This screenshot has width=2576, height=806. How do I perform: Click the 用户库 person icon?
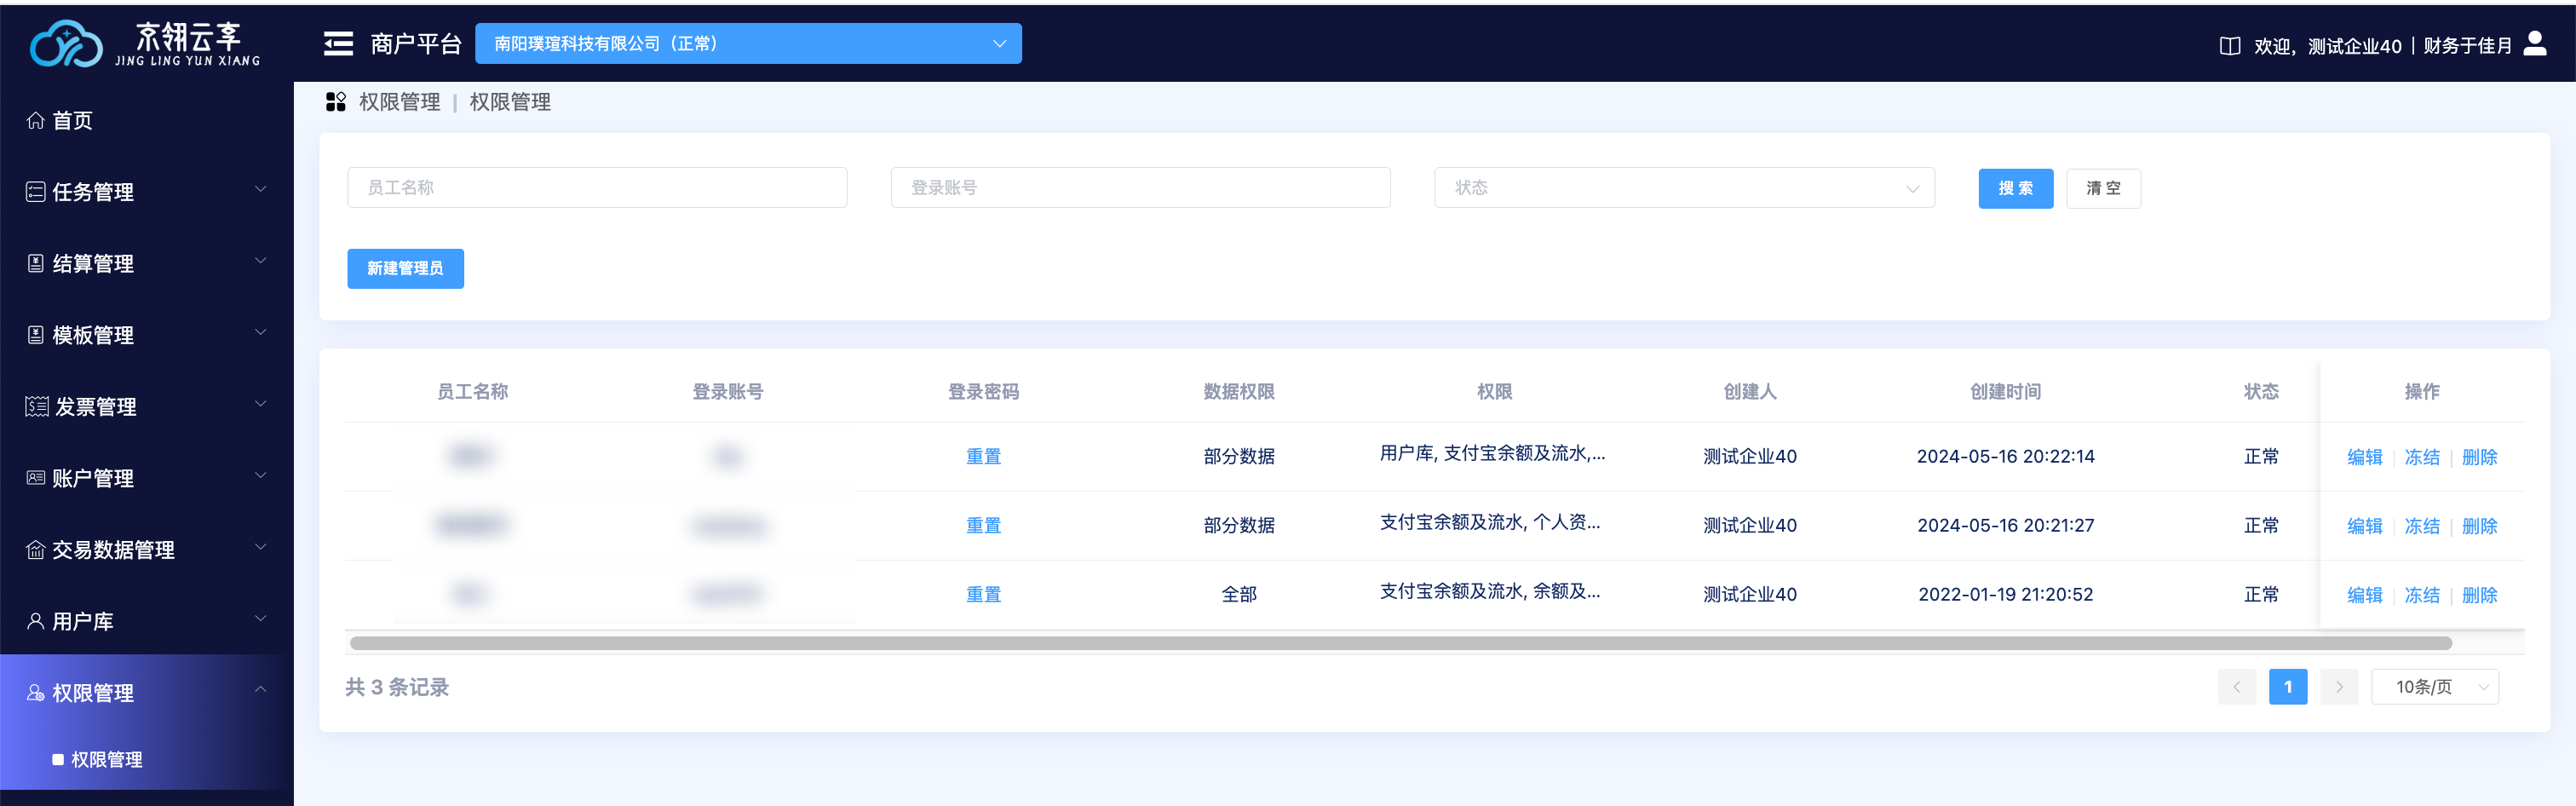[35, 621]
